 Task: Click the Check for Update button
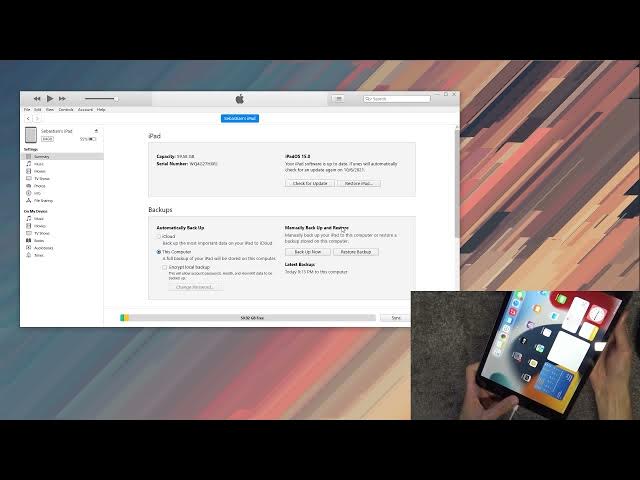pos(310,183)
